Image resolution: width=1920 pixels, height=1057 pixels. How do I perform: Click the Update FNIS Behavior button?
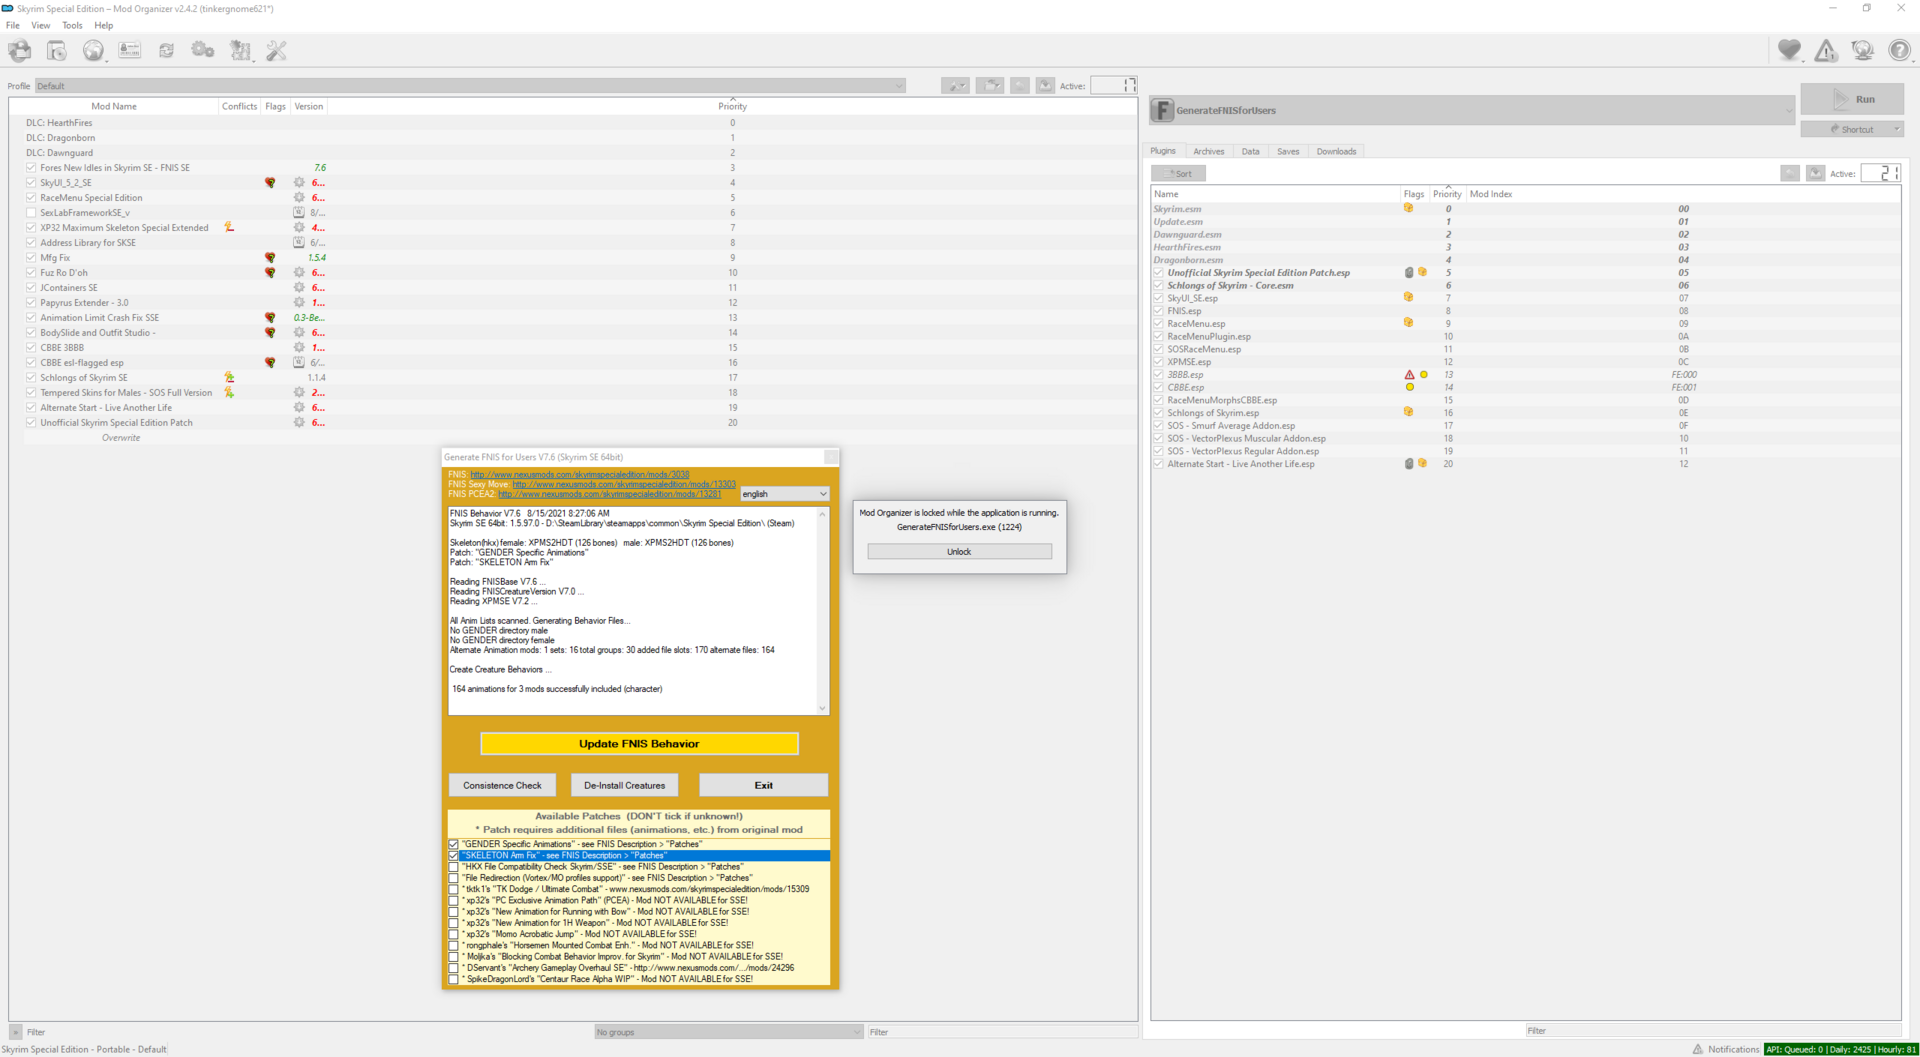point(639,744)
